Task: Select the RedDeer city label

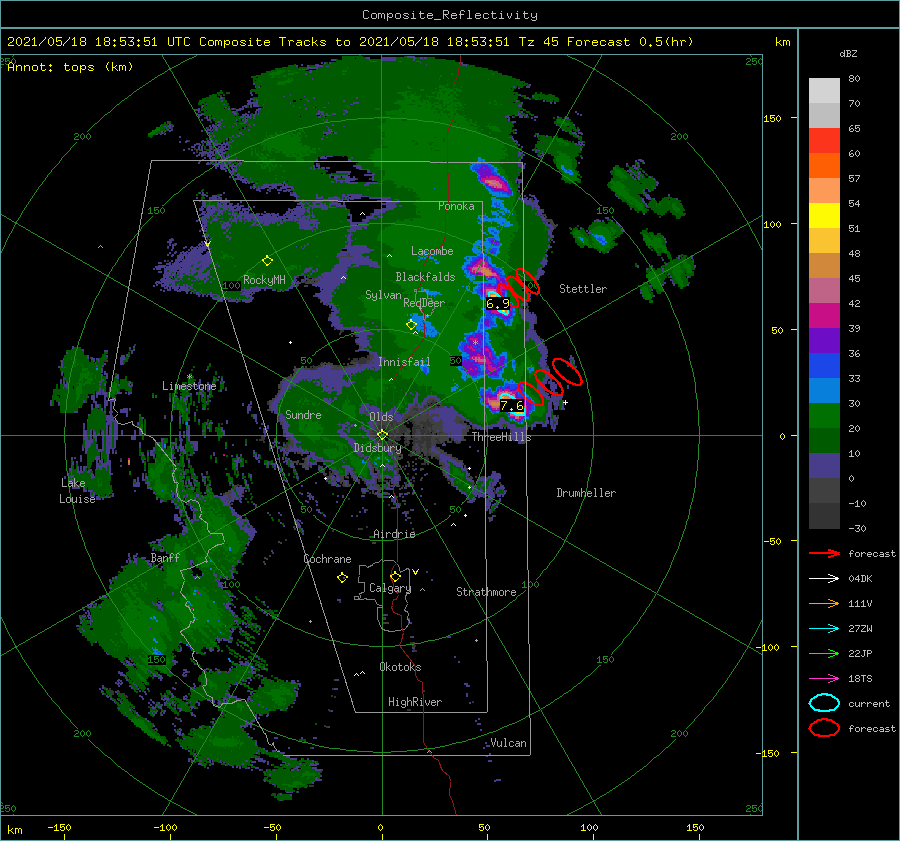Action: click(x=424, y=303)
